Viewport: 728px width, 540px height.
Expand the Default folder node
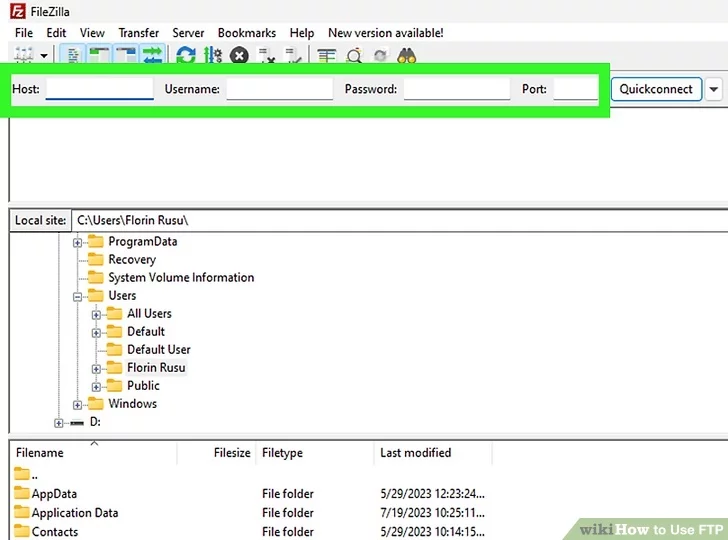click(96, 333)
